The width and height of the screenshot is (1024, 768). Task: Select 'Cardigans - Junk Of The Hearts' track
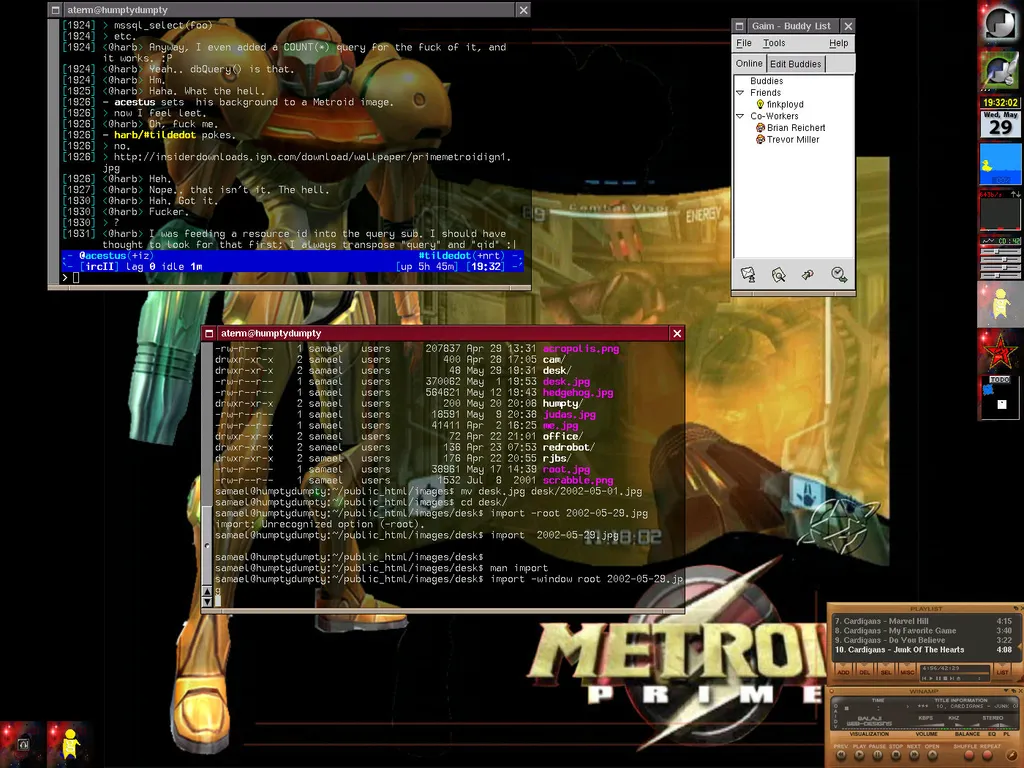[923, 650]
